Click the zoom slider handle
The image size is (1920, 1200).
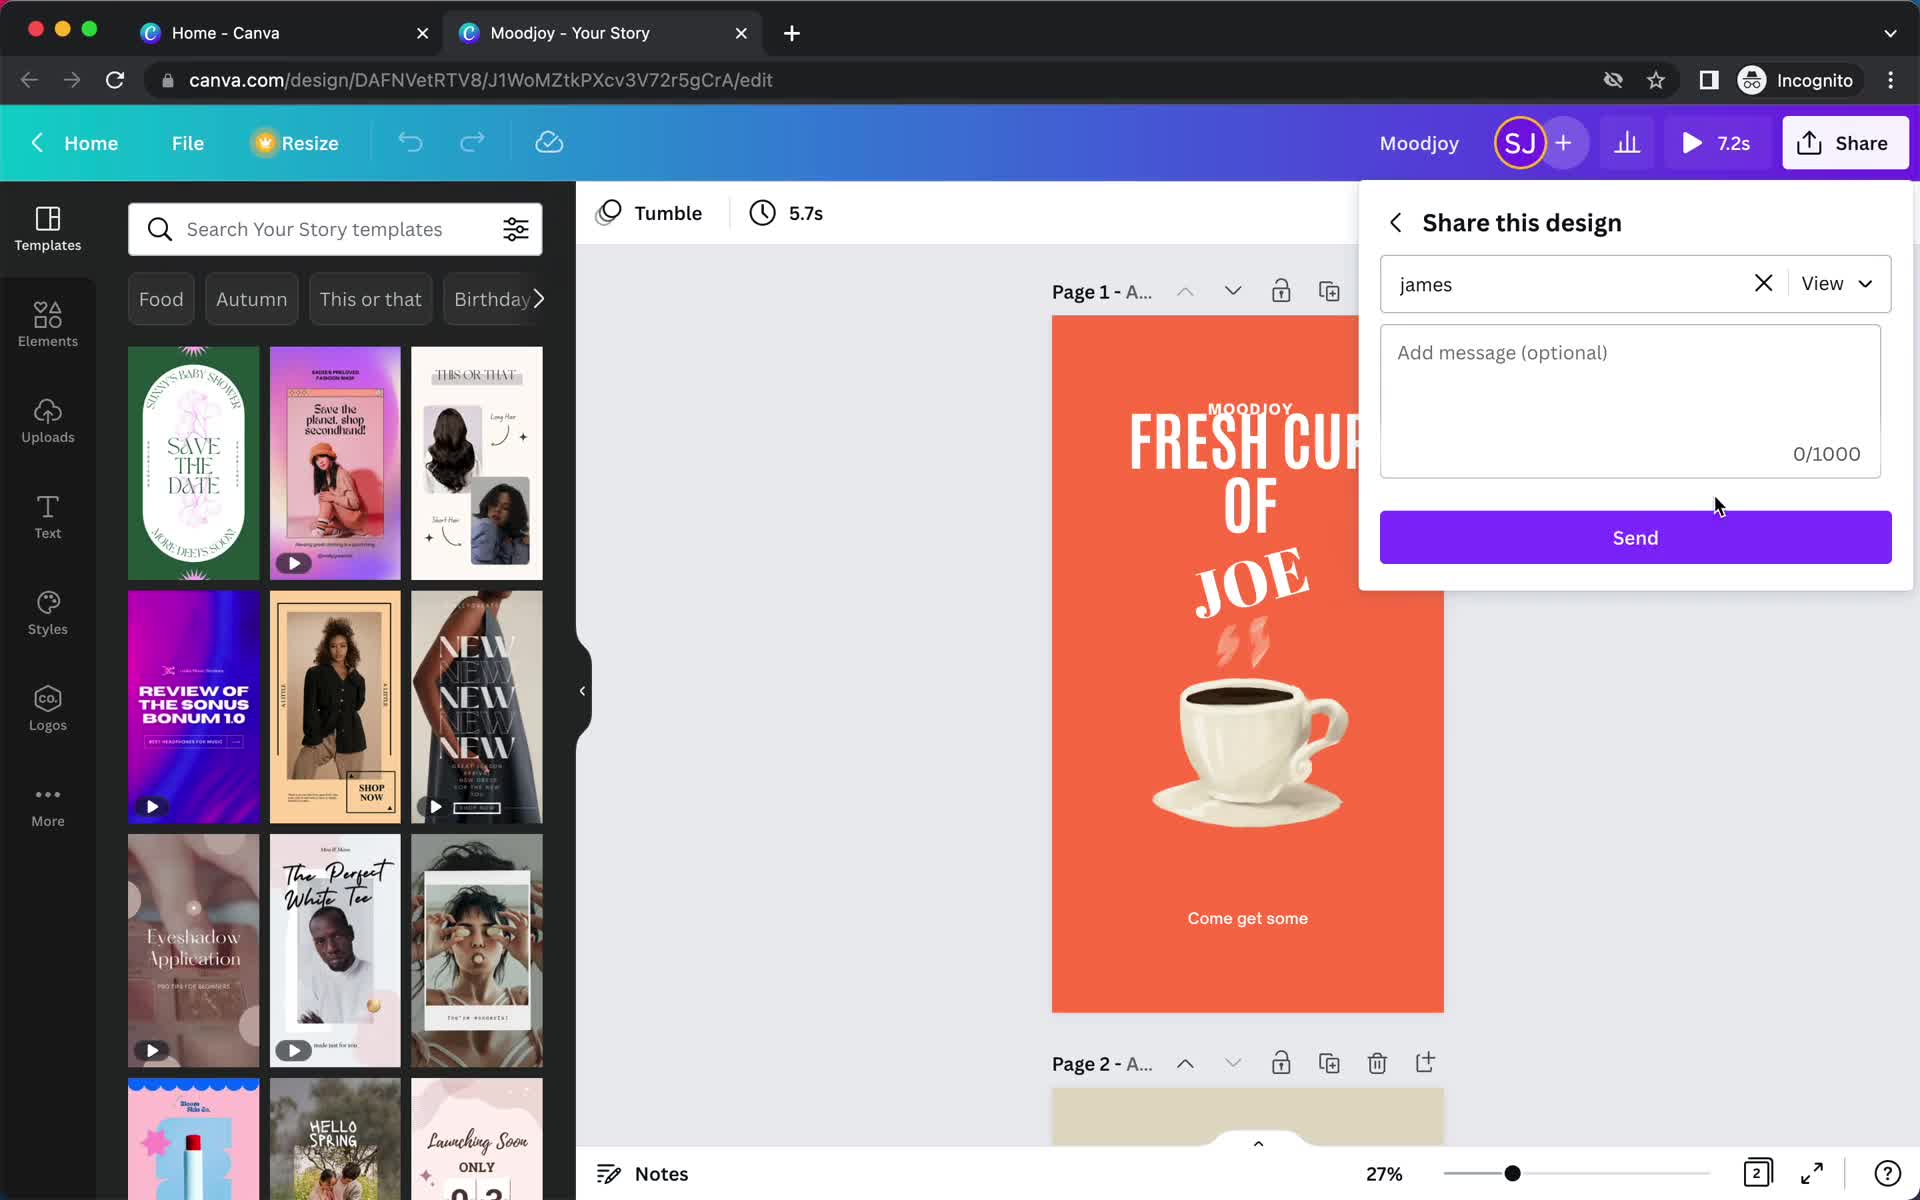tap(1512, 1173)
